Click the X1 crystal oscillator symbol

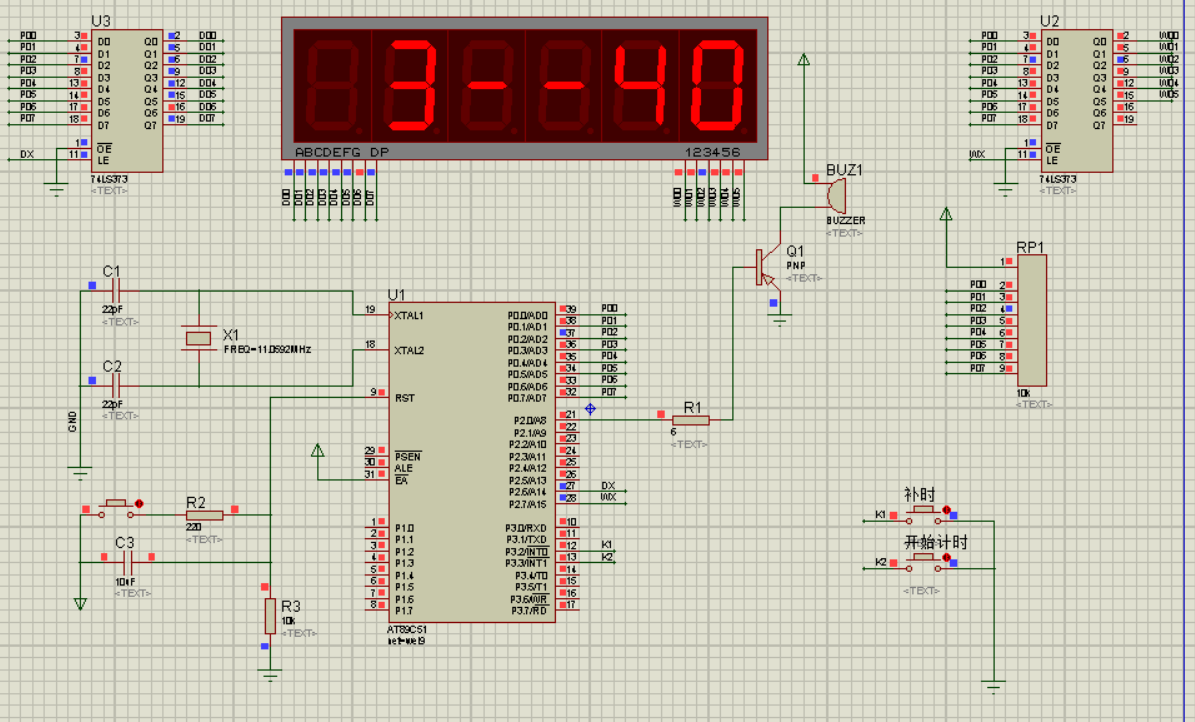199,338
